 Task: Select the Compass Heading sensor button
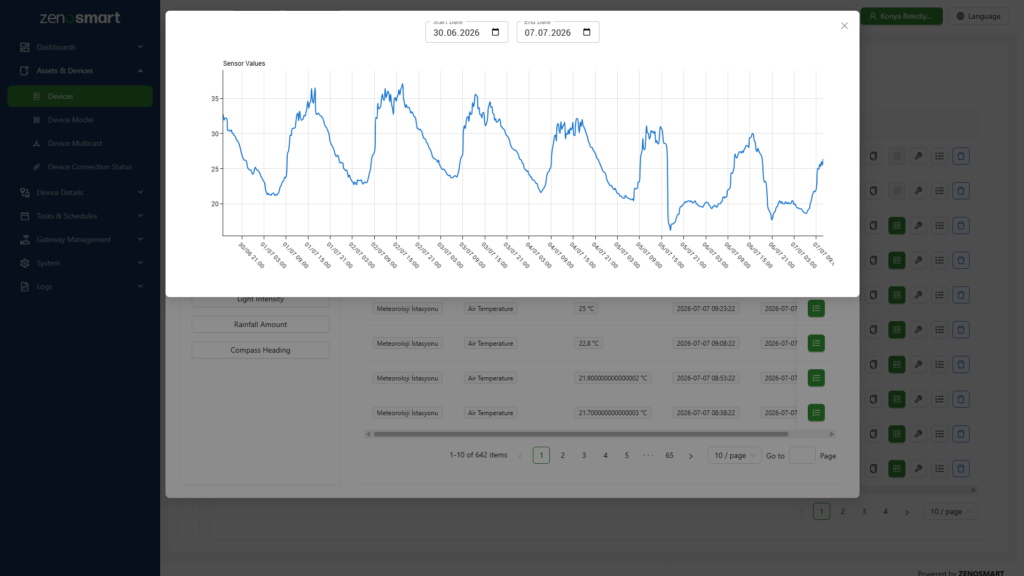point(260,350)
